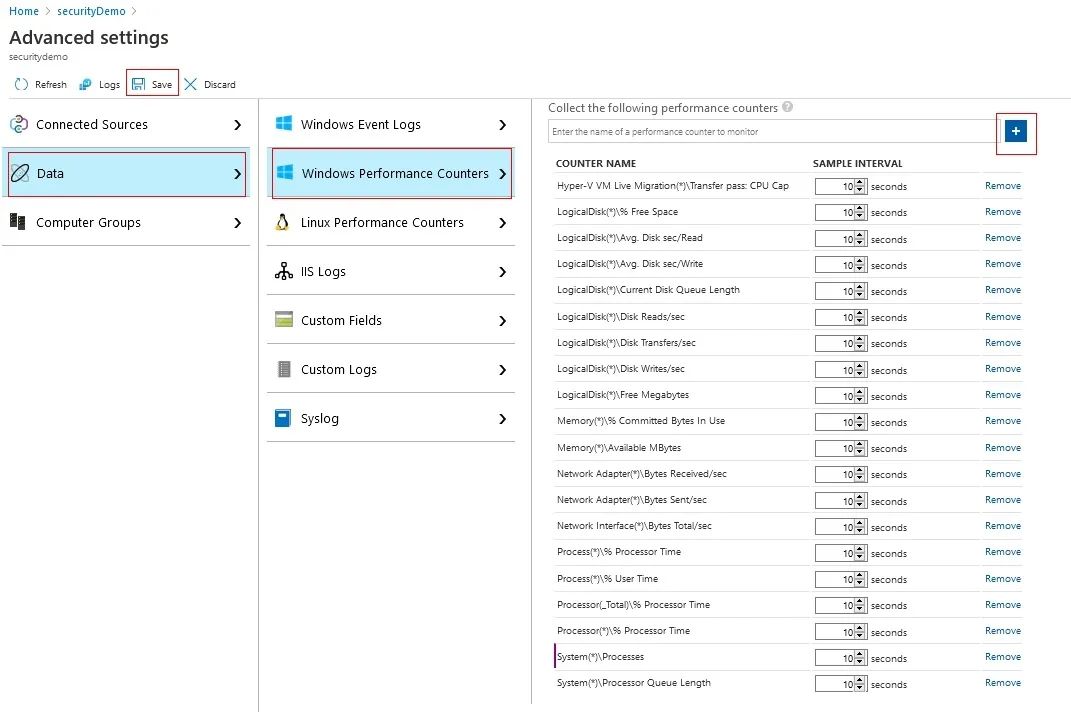Open the Custom Logs section
This screenshot has width=1071, height=712.
[390, 370]
